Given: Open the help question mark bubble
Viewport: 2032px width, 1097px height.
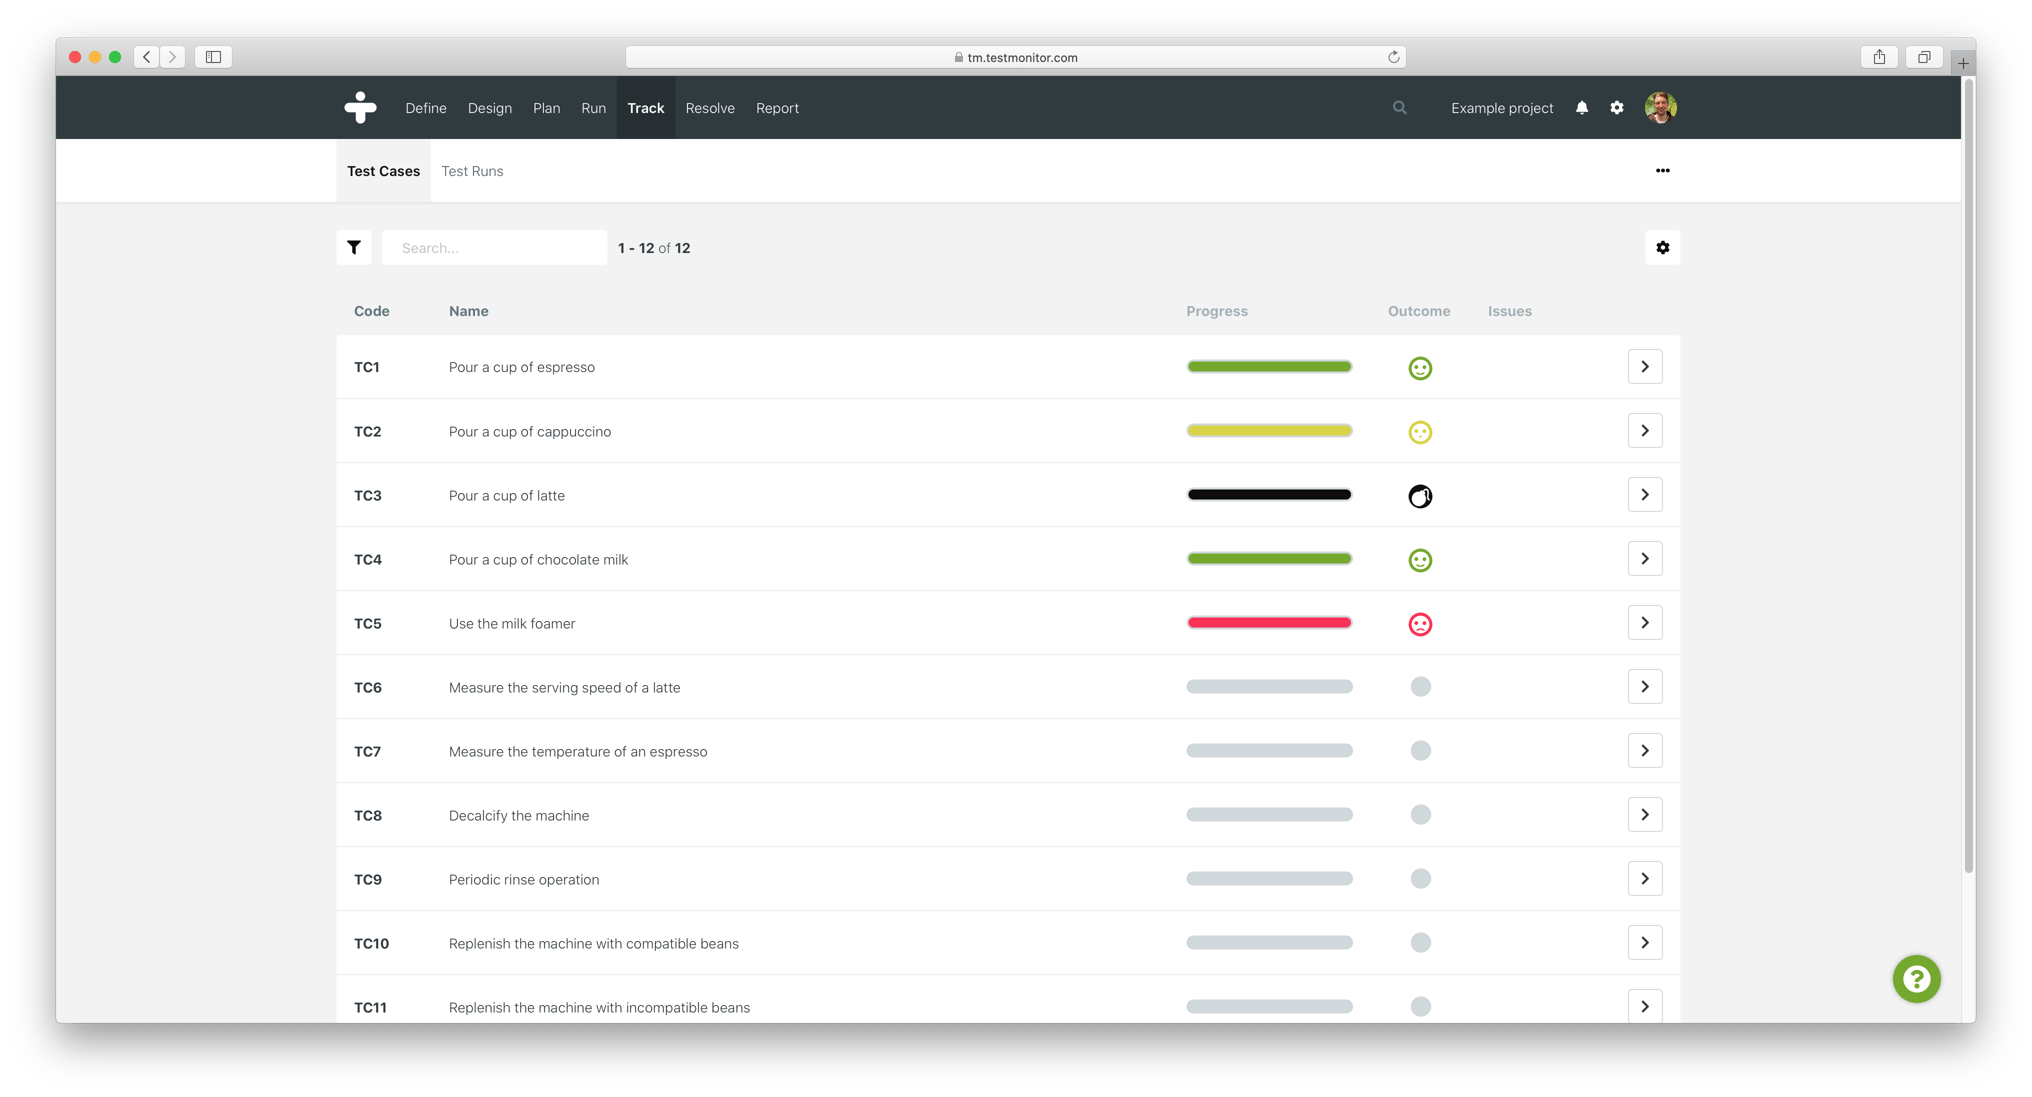Looking at the screenshot, I should (1916, 979).
